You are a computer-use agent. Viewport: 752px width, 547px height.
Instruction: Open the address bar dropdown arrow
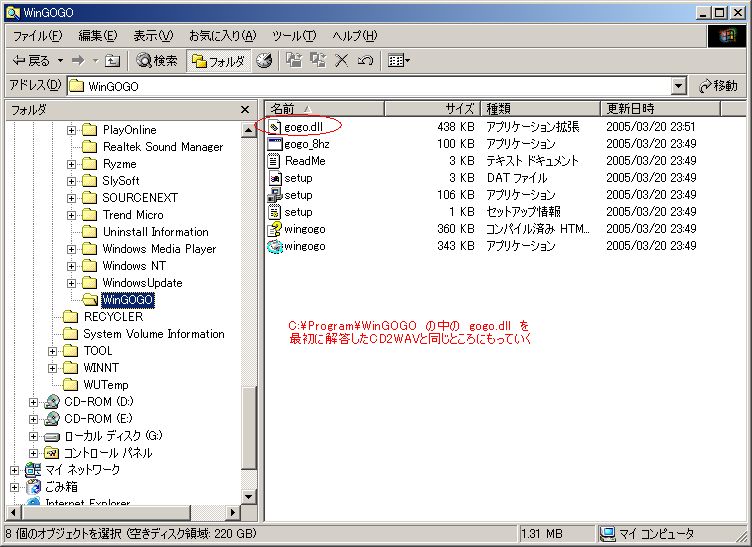pos(679,86)
